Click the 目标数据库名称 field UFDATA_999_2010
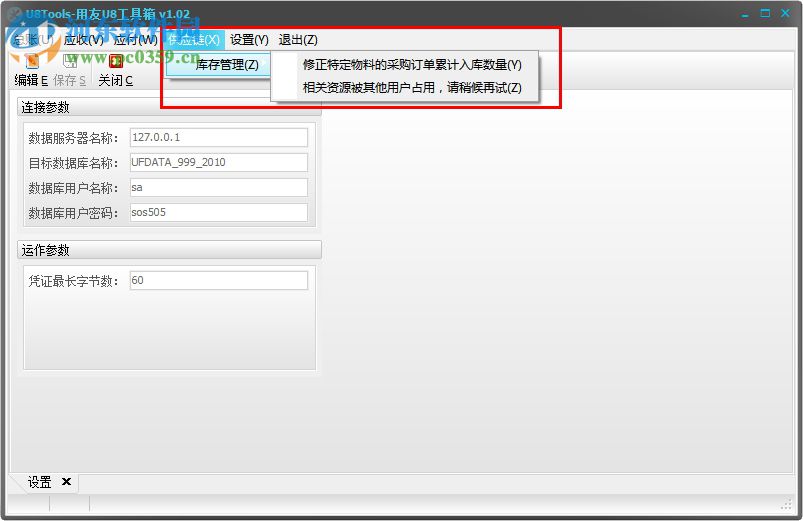The image size is (803, 521). 219,162
